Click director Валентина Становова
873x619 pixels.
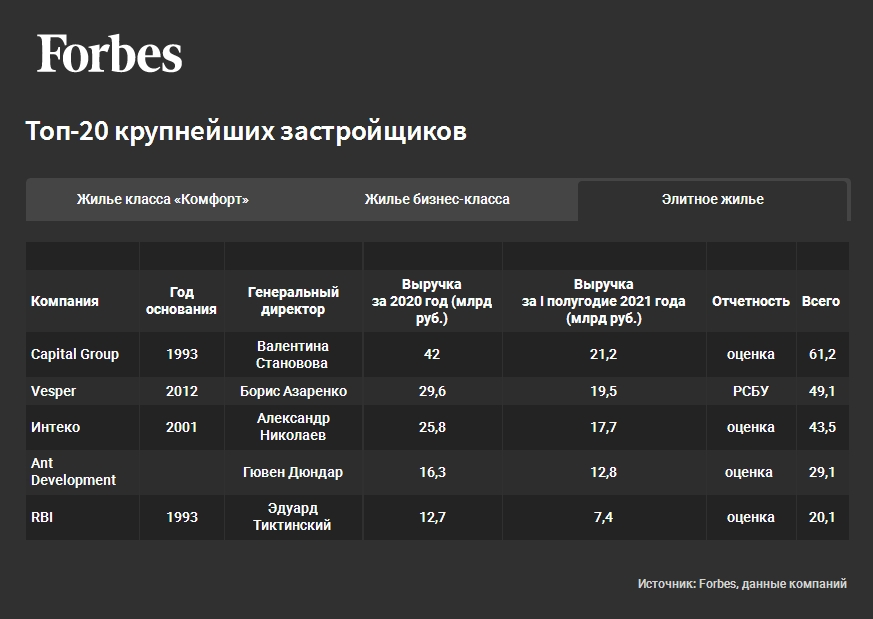tap(293, 355)
